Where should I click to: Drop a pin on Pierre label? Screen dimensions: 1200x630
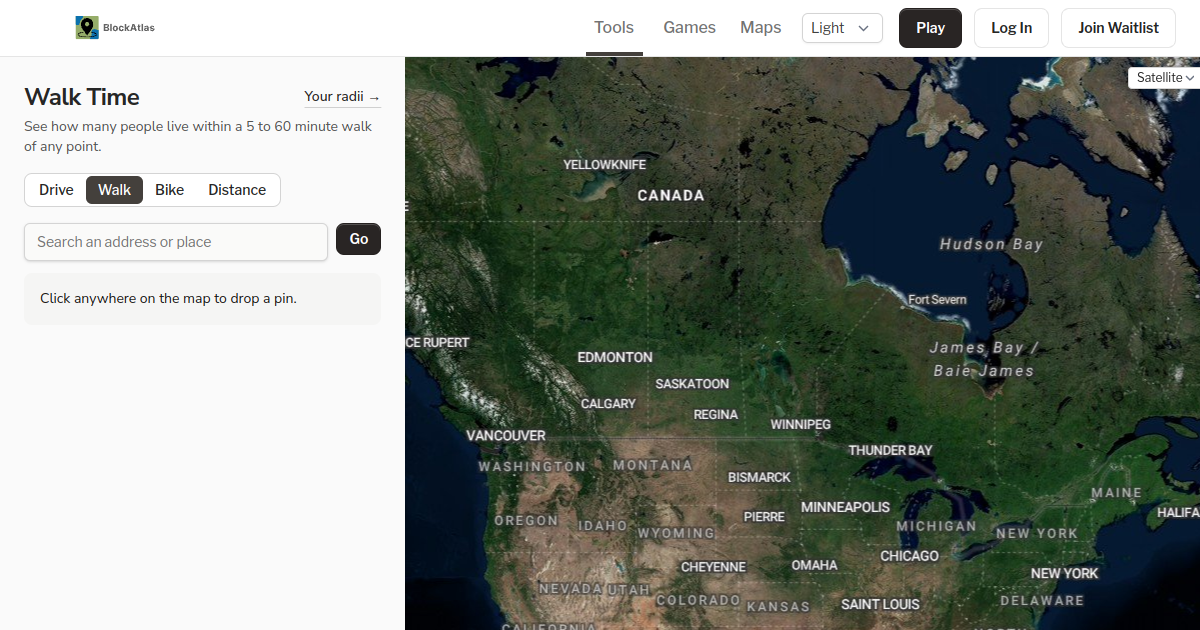[x=764, y=517]
